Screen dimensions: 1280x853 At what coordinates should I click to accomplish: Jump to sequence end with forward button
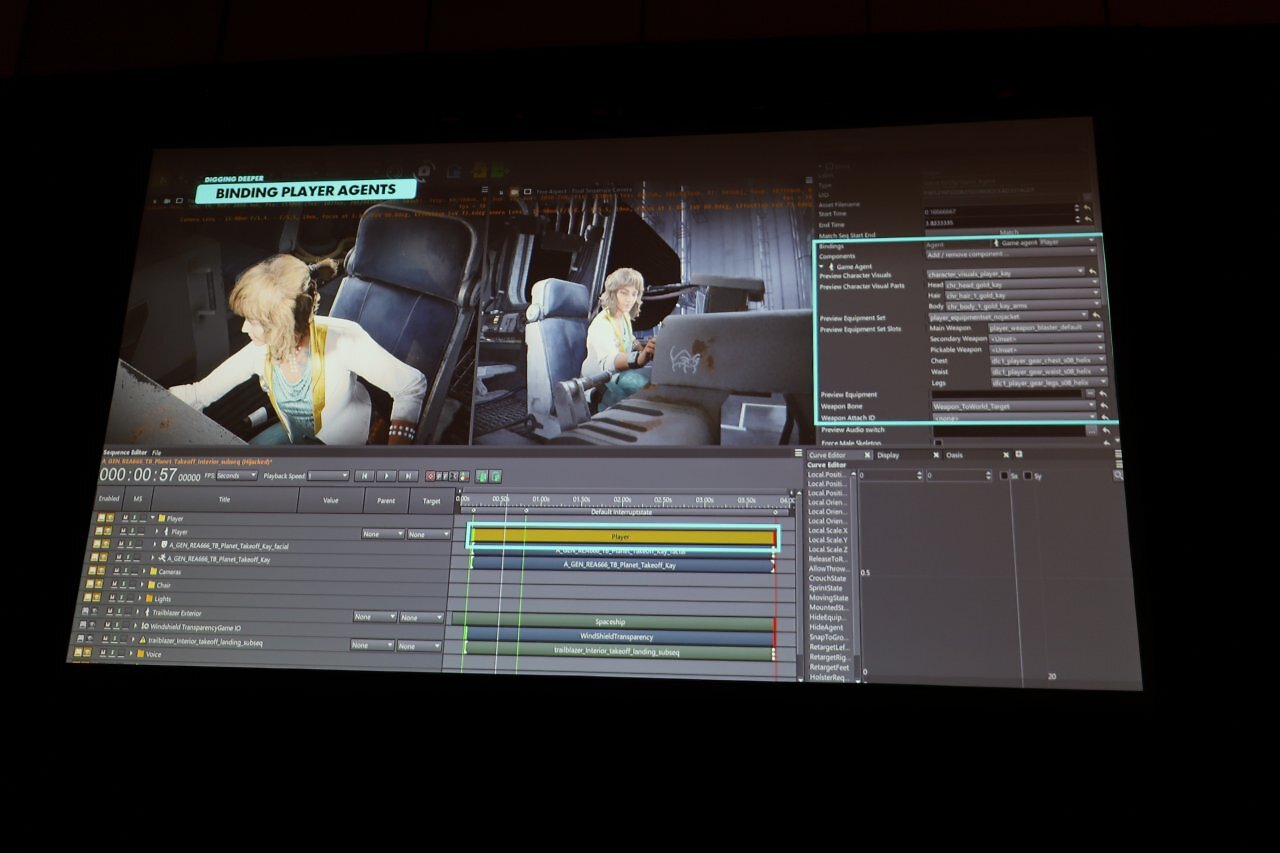[x=408, y=476]
